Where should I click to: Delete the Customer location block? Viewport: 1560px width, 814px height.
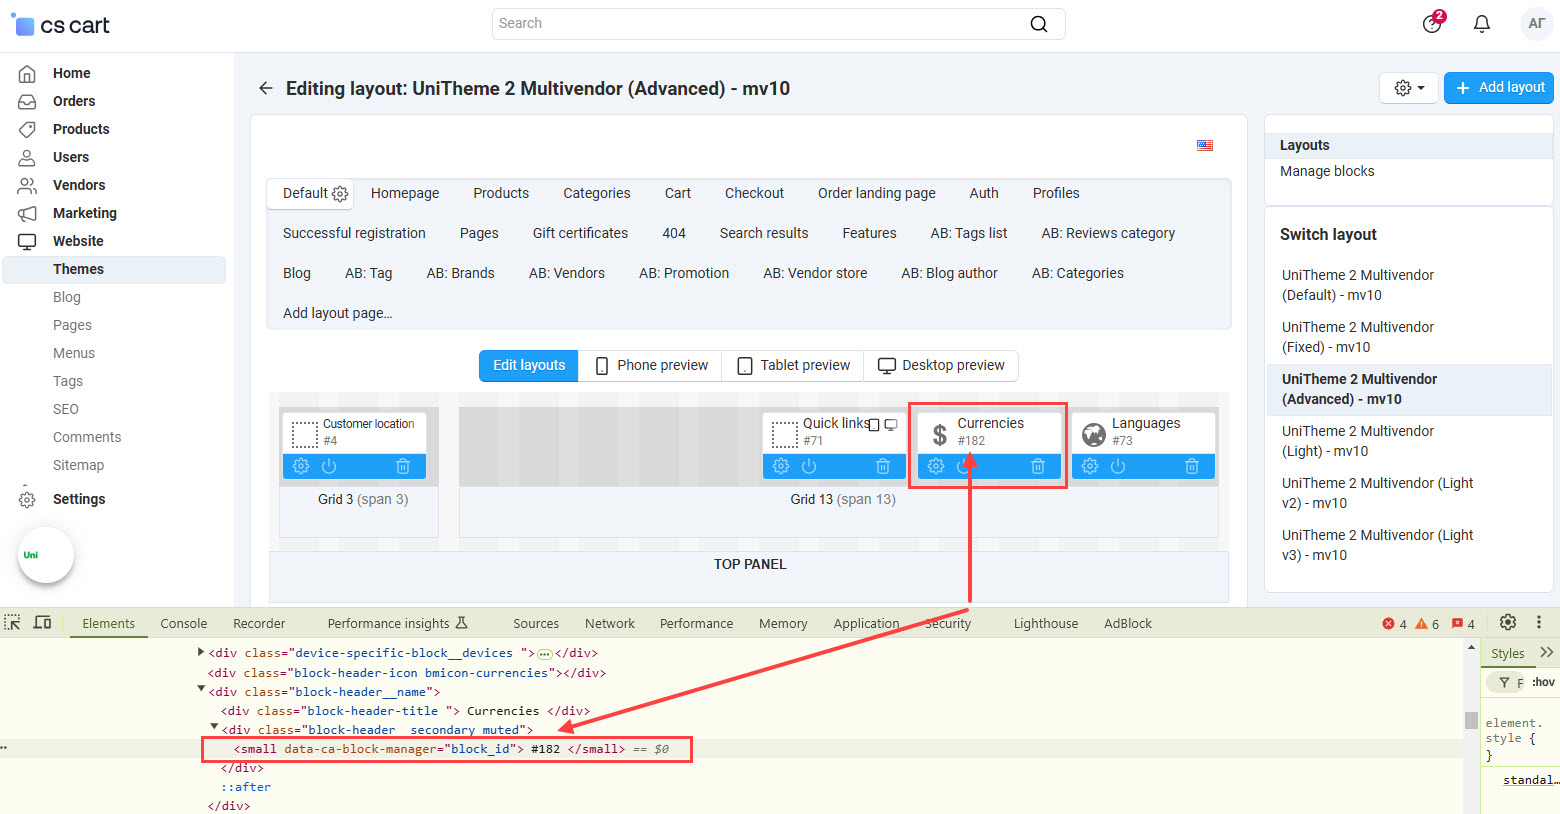point(403,466)
